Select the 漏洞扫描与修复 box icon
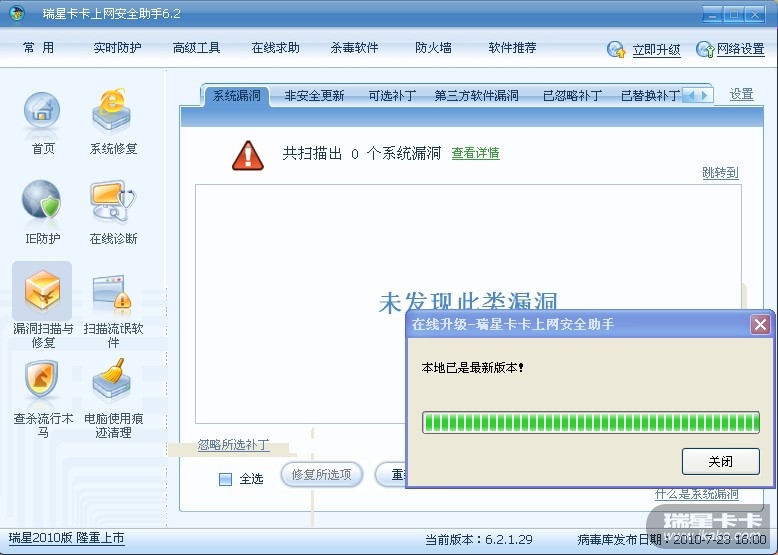 [x=42, y=292]
